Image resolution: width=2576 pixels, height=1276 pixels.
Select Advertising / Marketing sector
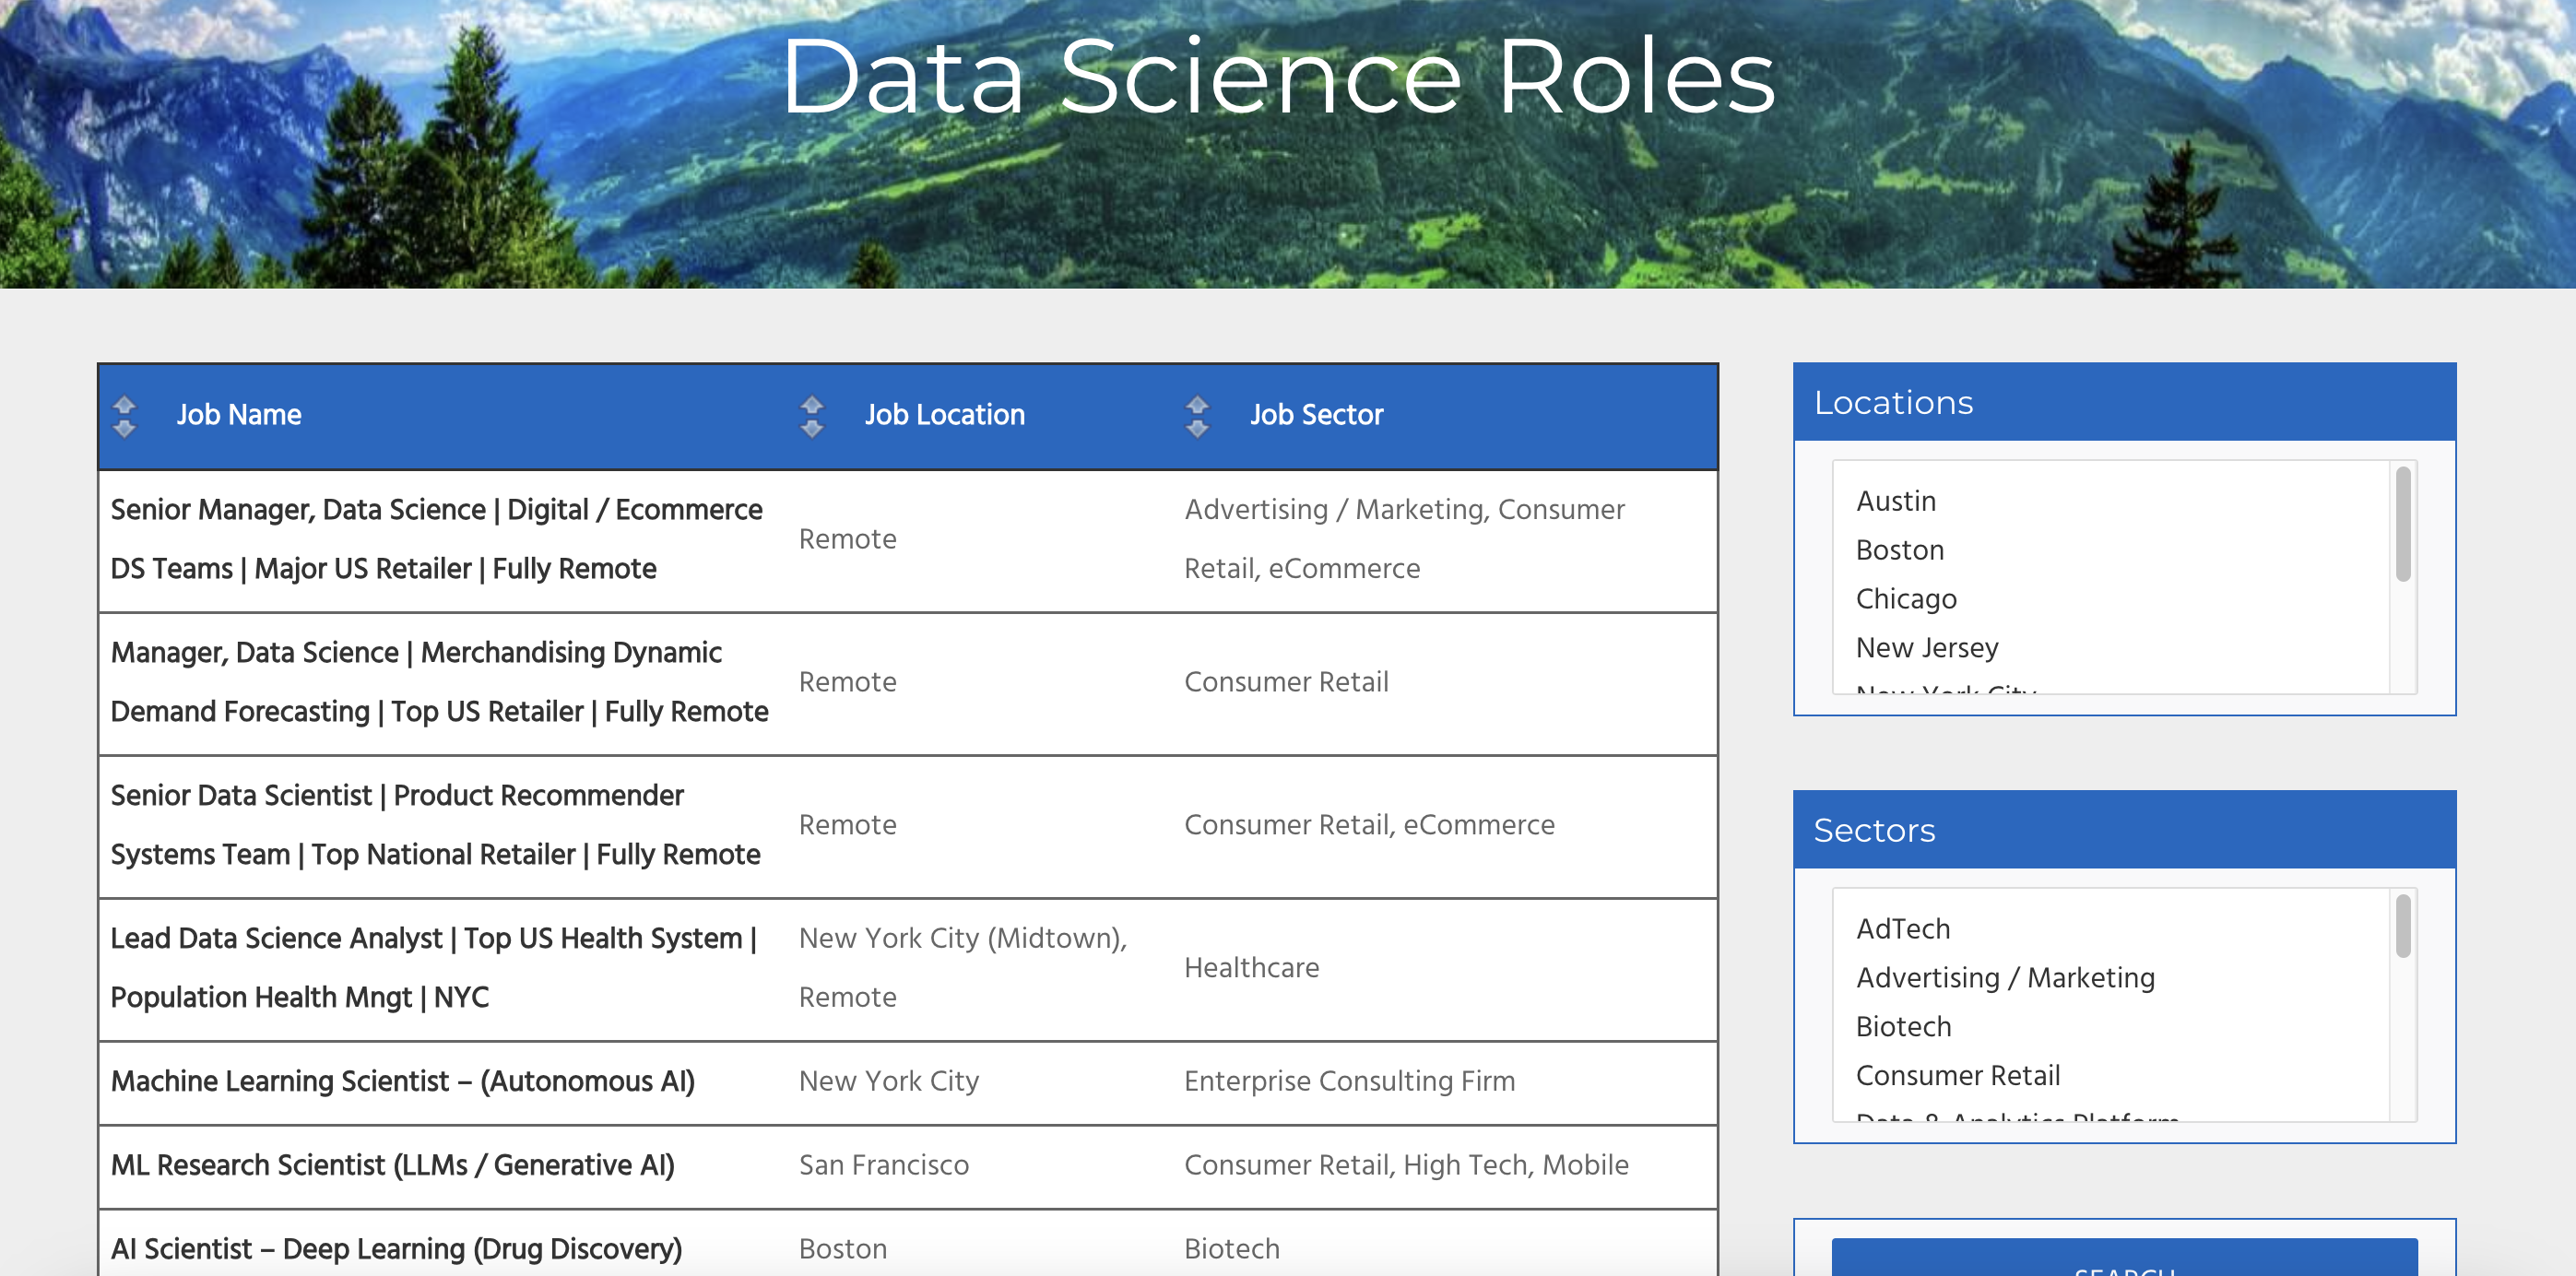2005,977
